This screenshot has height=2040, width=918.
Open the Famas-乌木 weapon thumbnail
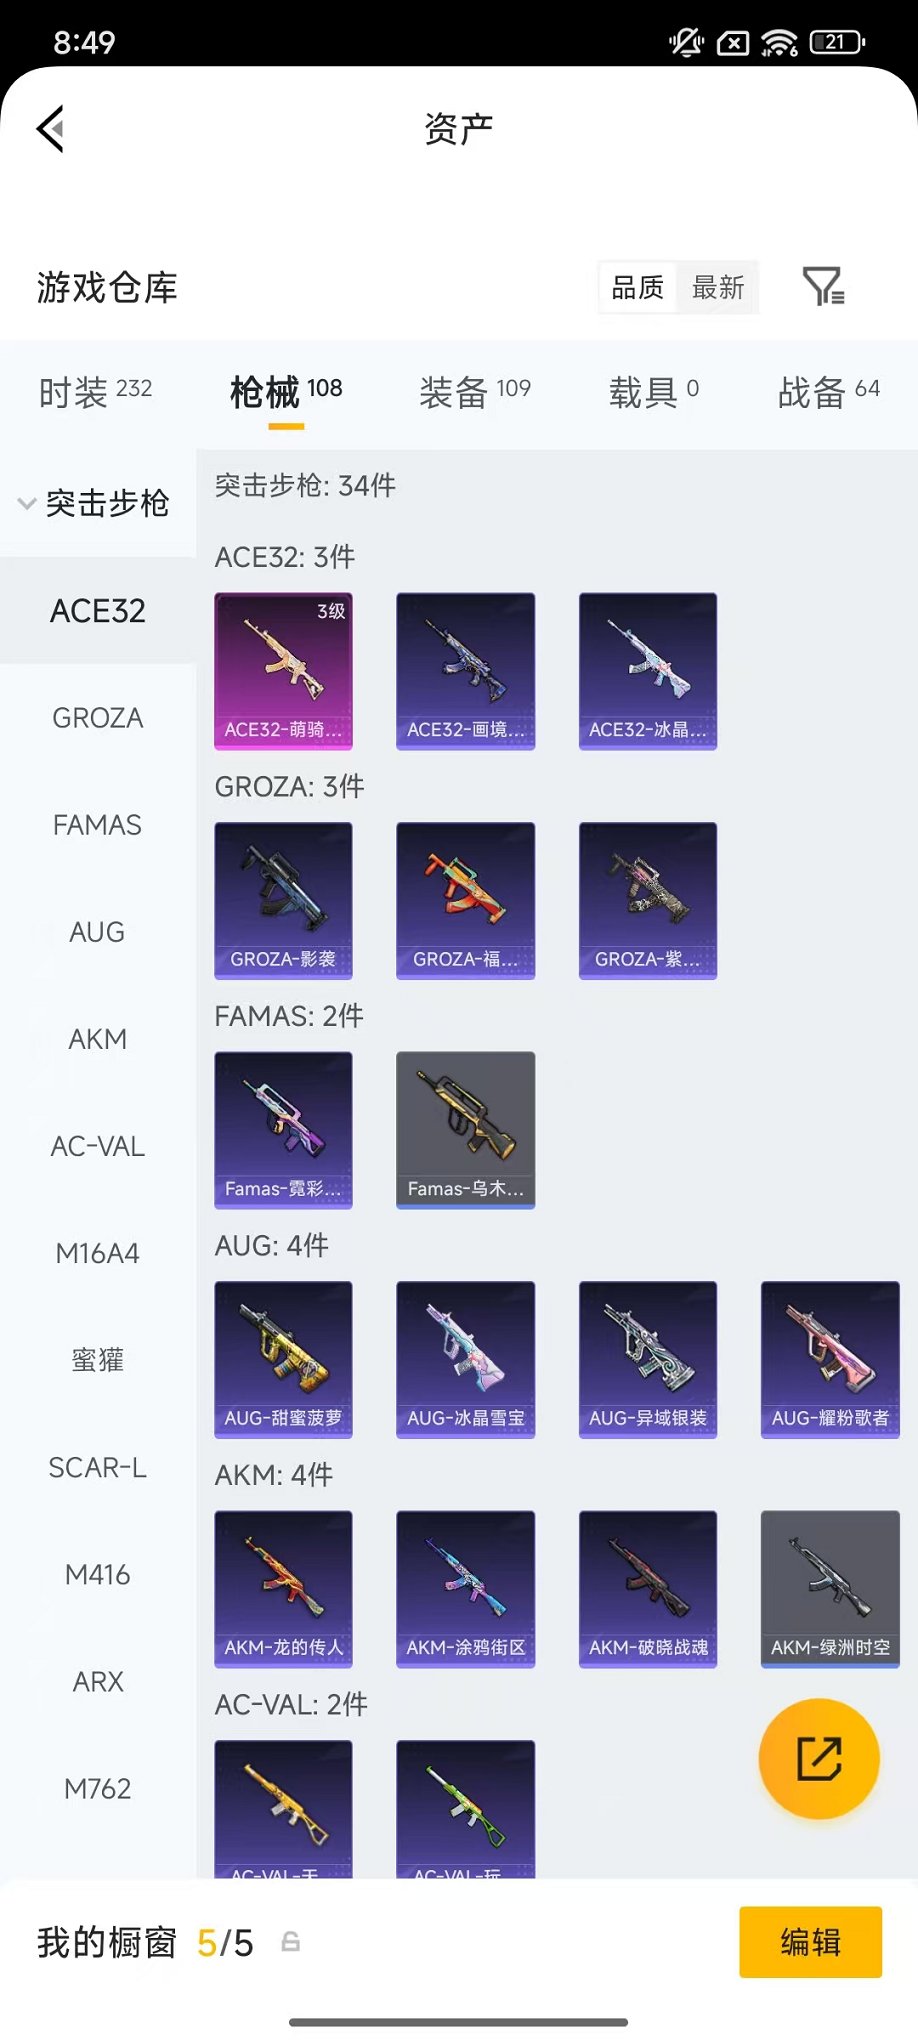[x=466, y=1130]
